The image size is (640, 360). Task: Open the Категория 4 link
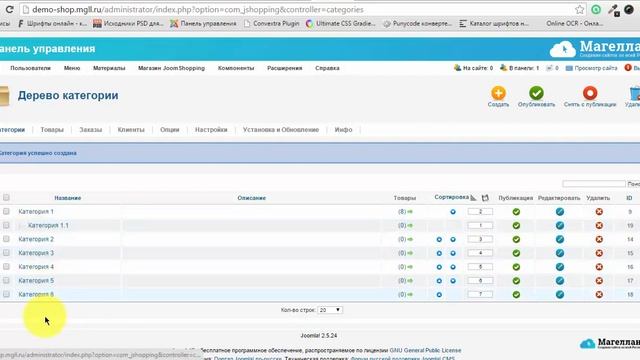36,267
